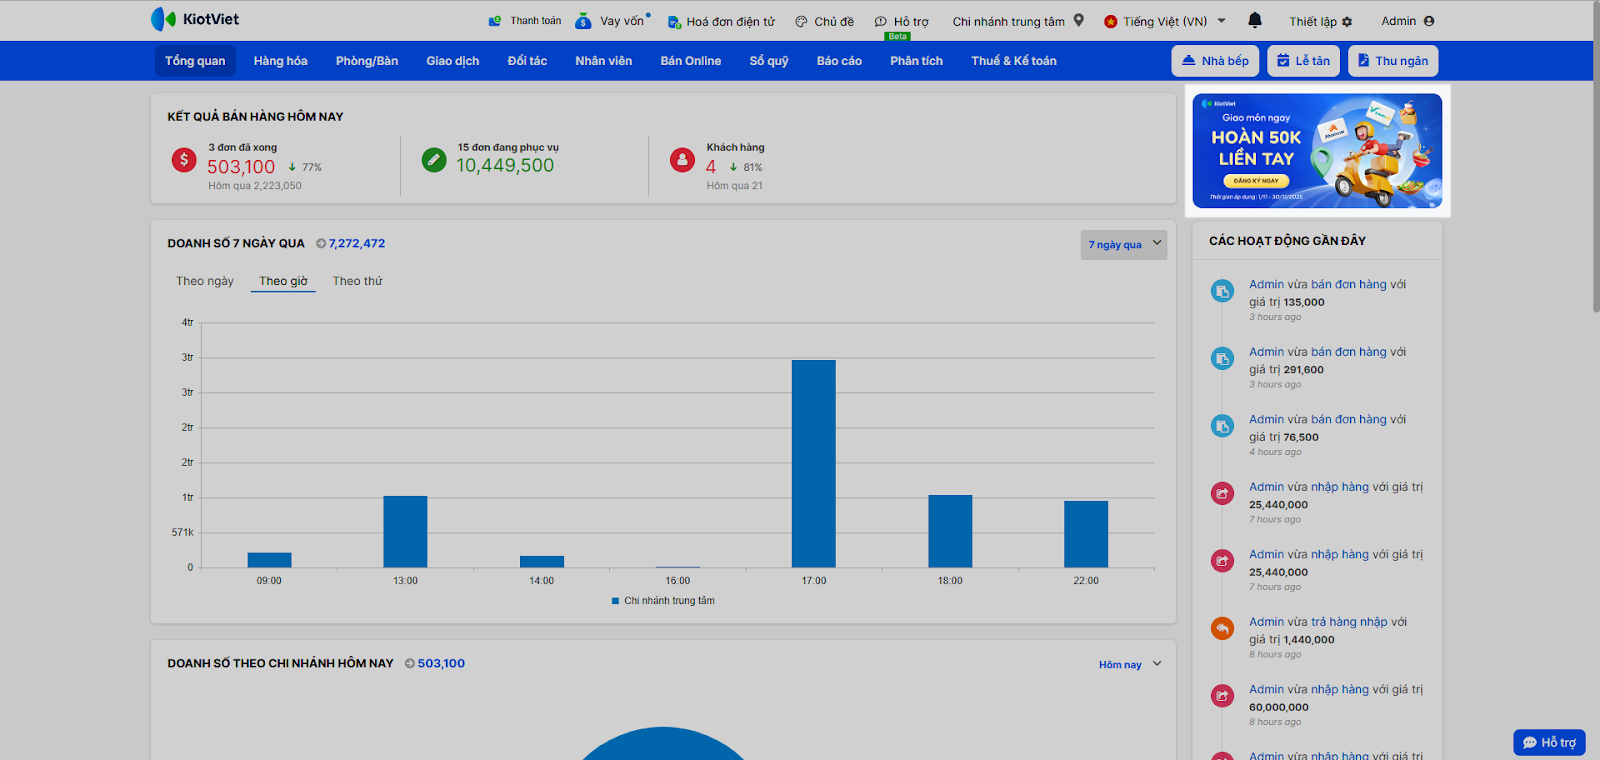Image resolution: width=1600 pixels, height=760 pixels.
Task: Switch to Theo ngày chart tab
Action: [205, 281]
